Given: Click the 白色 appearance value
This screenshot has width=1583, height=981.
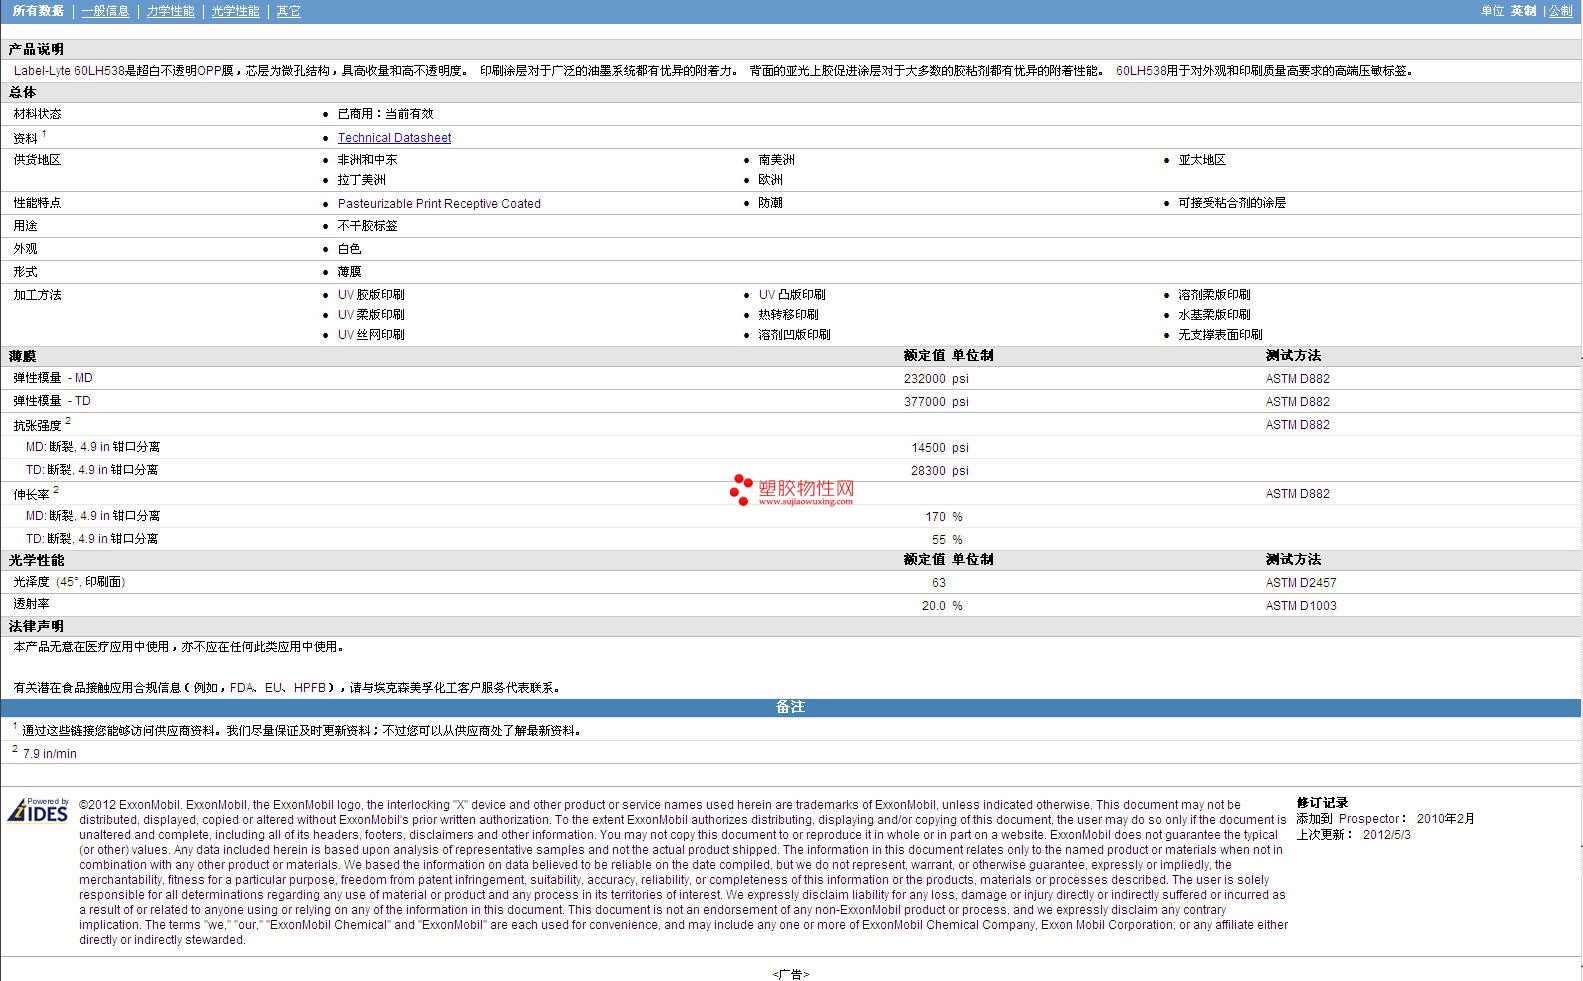Looking at the screenshot, I should tap(349, 249).
